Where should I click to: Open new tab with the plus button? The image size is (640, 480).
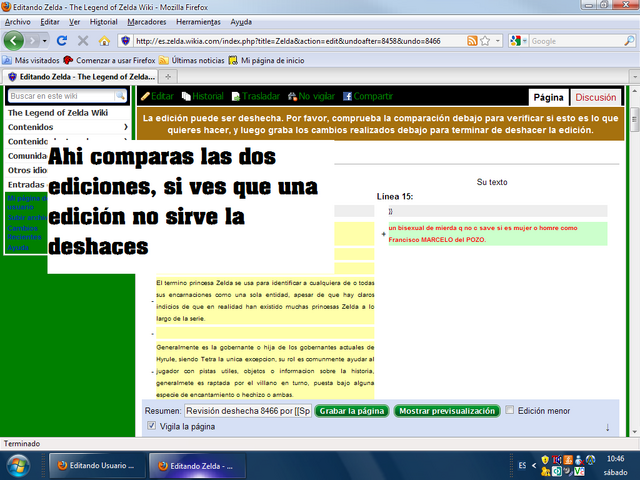point(168,76)
